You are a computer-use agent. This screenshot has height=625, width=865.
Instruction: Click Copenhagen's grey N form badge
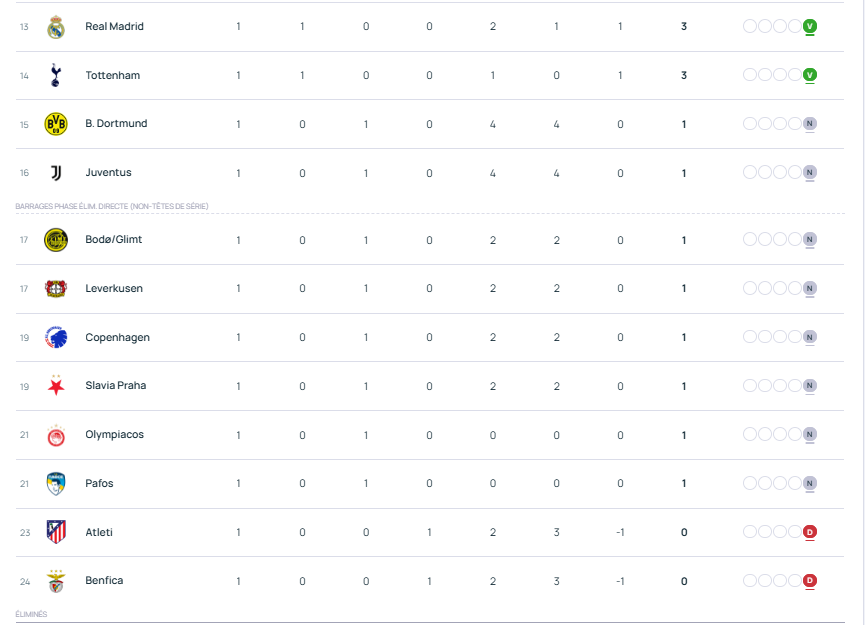click(x=810, y=338)
